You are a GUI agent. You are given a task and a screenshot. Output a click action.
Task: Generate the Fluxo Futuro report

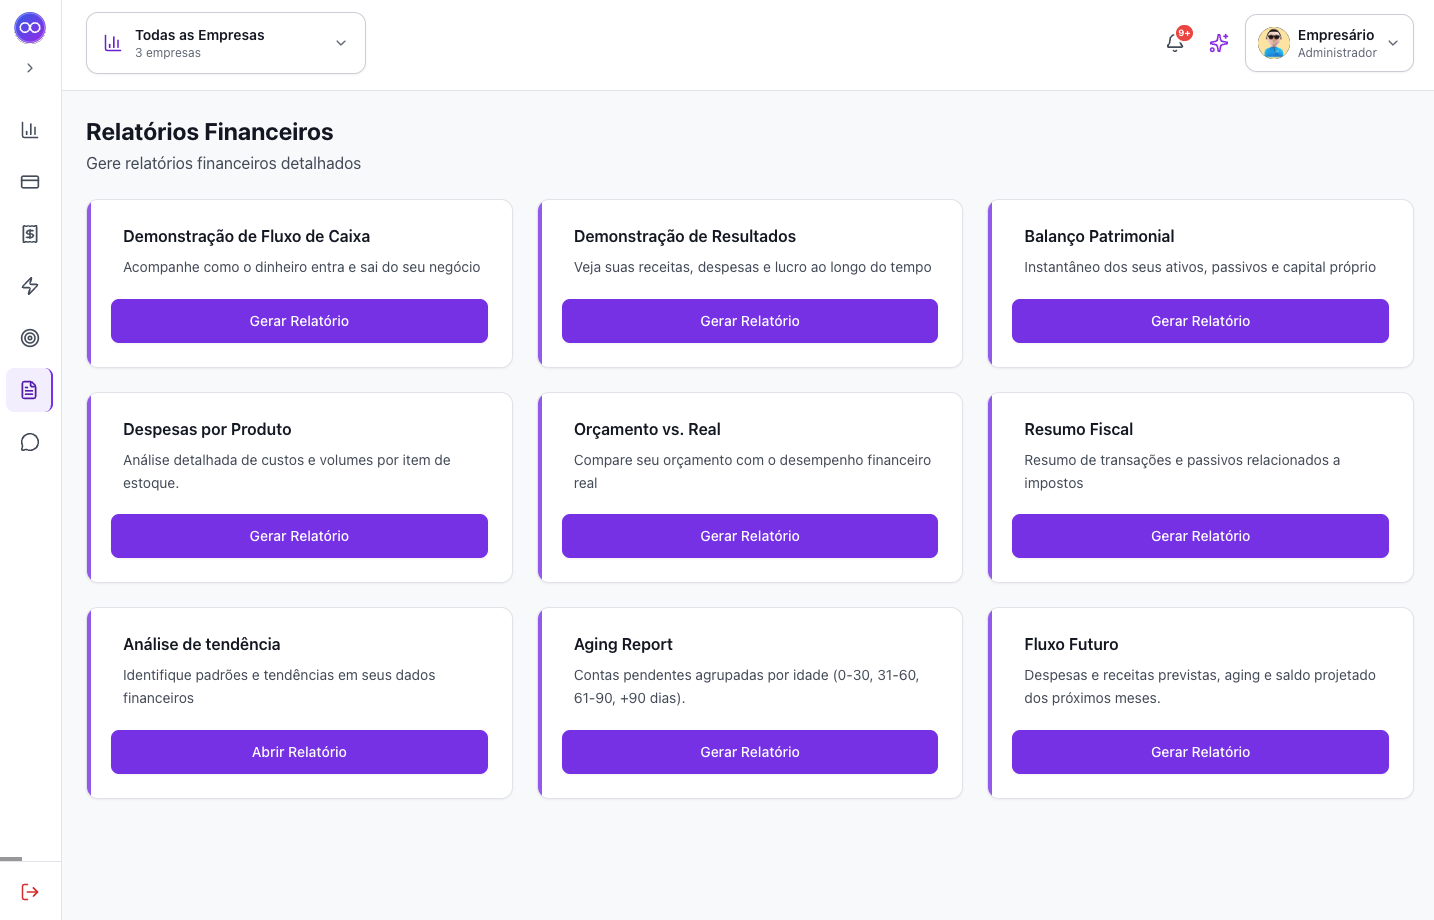coord(1200,752)
